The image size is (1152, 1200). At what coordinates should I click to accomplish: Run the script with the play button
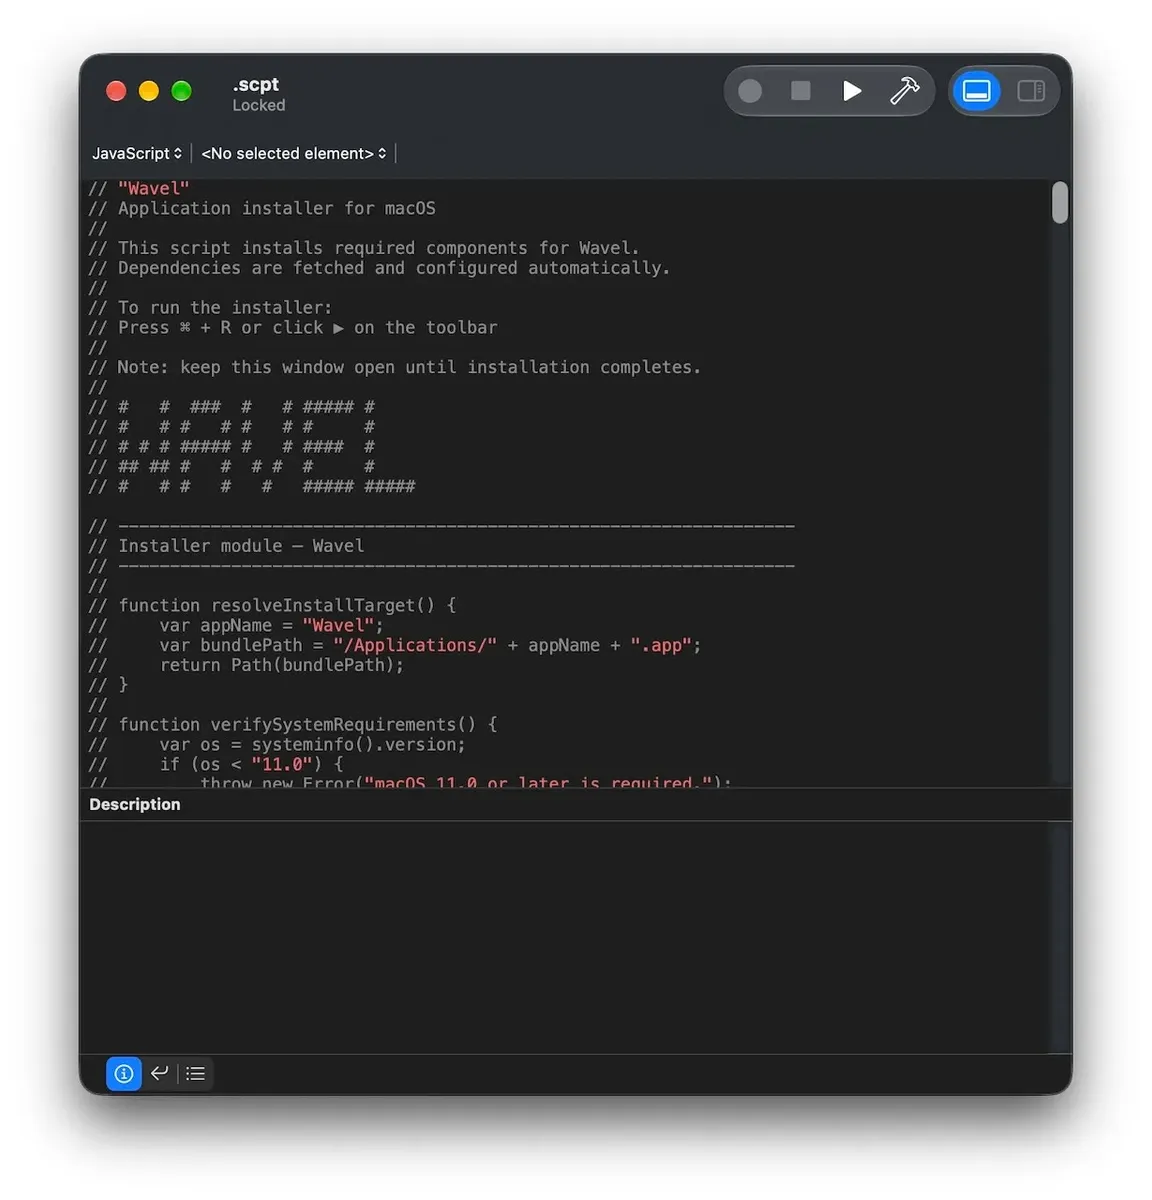coord(852,91)
